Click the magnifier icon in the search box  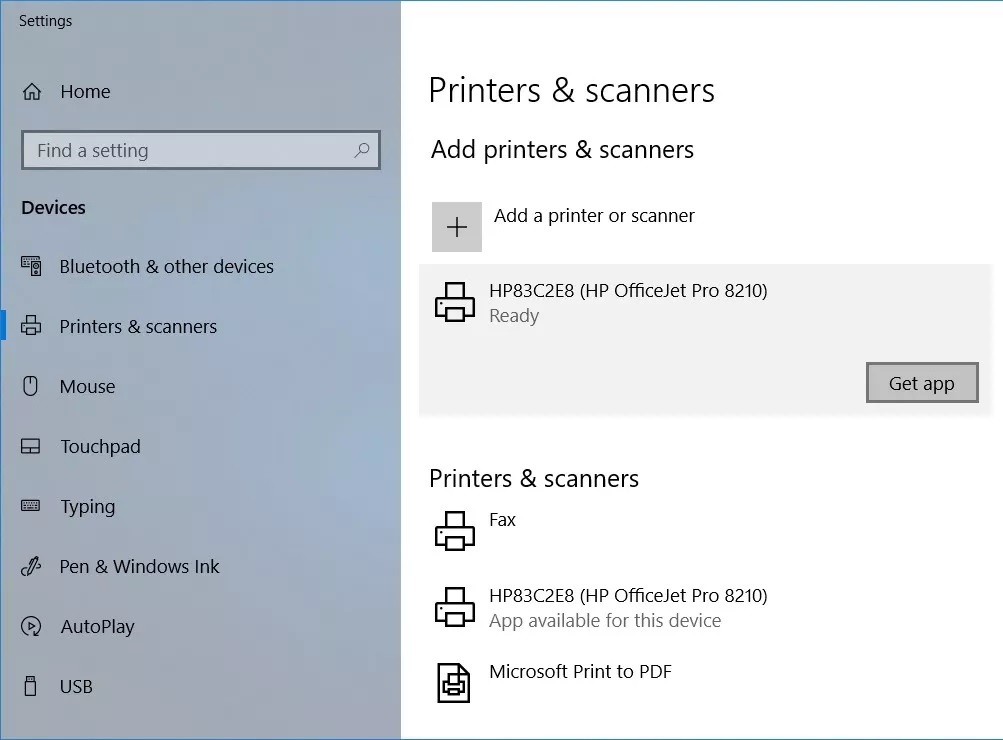pos(362,151)
